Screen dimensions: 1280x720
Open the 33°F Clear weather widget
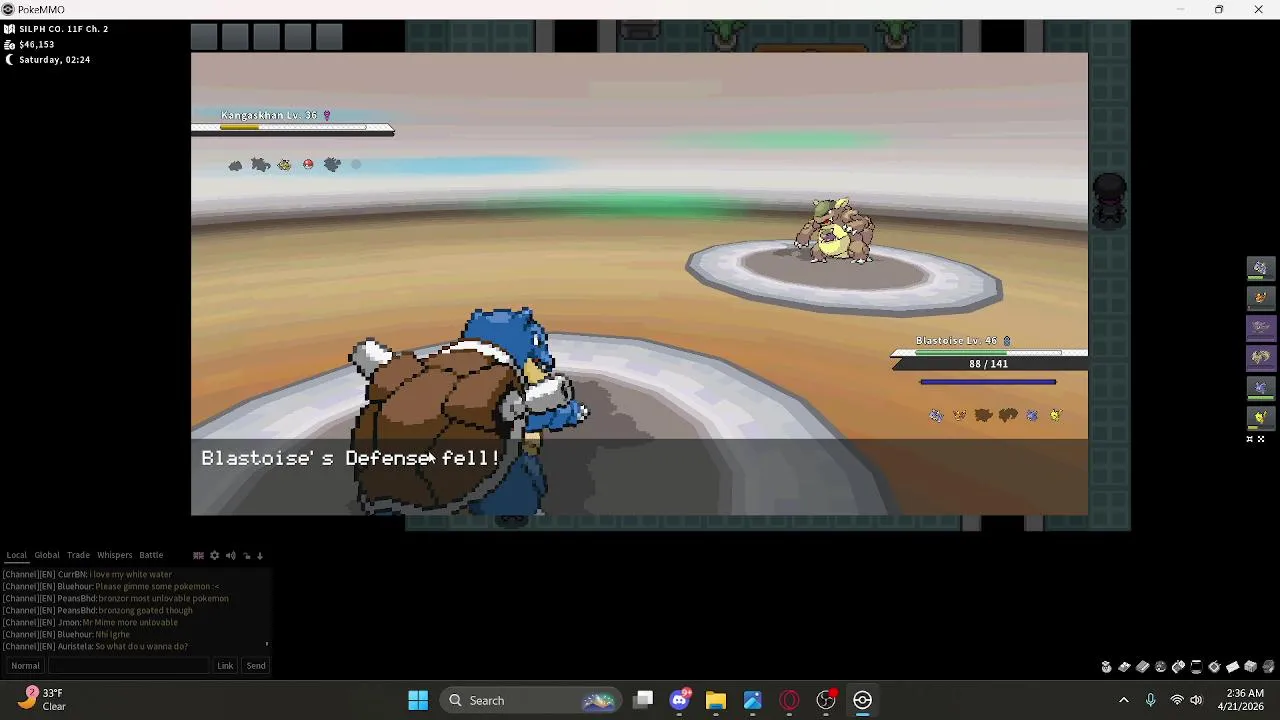[x=44, y=700]
